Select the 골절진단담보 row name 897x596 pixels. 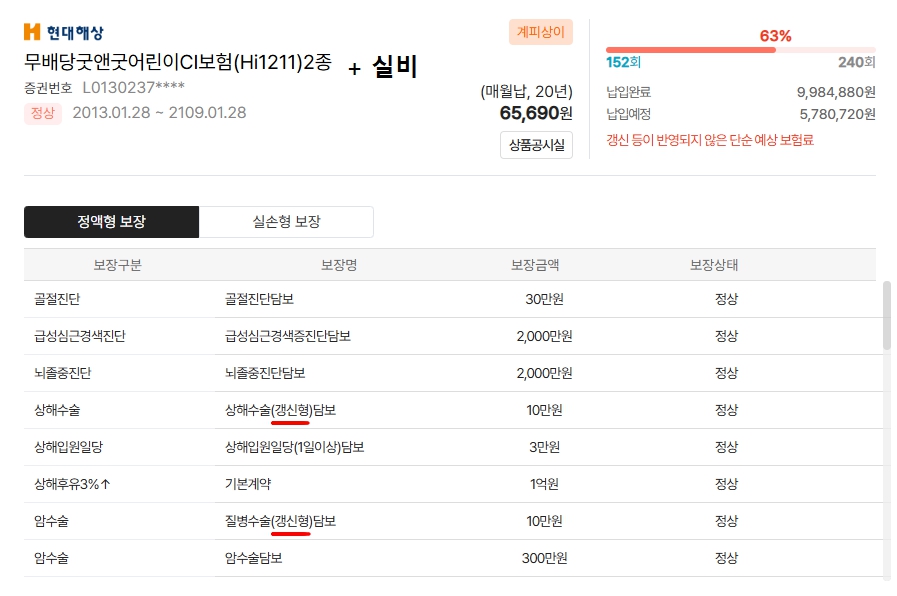(x=259, y=299)
